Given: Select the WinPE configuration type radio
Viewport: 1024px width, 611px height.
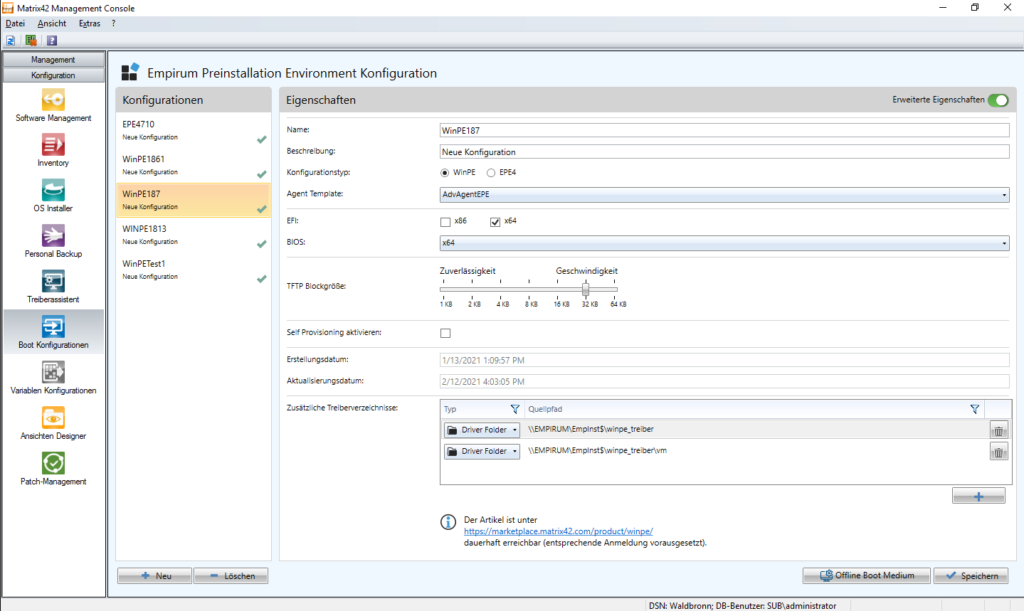Looking at the screenshot, I should click(x=445, y=173).
